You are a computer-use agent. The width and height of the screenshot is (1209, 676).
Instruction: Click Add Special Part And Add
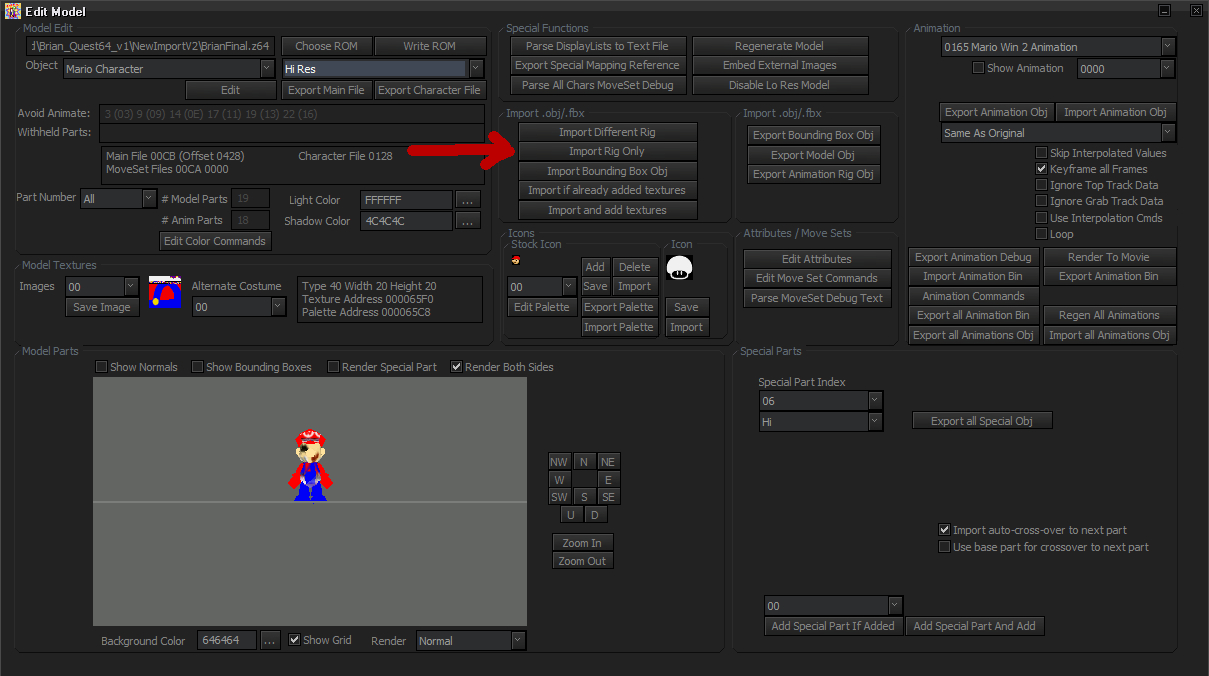pyautogui.click(x=974, y=626)
